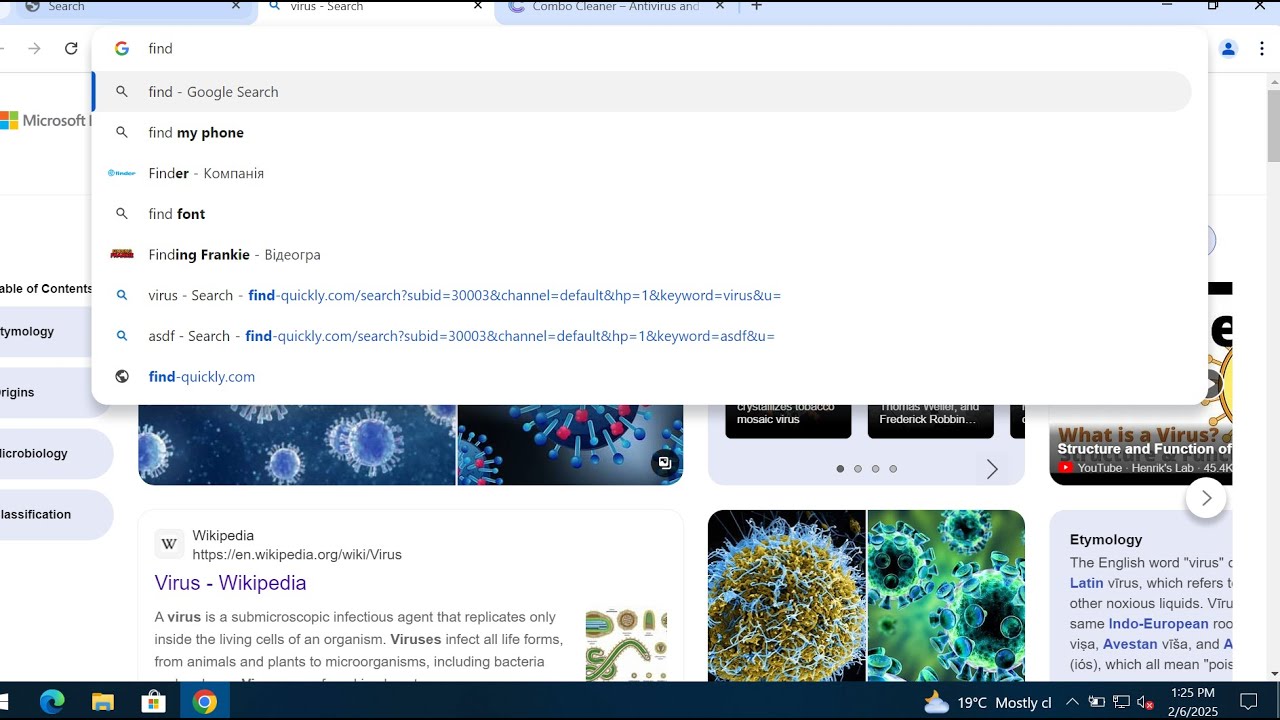The image size is (1280, 720).
Task: Select the second carousel dot
Action: click(x=858, y=469)
